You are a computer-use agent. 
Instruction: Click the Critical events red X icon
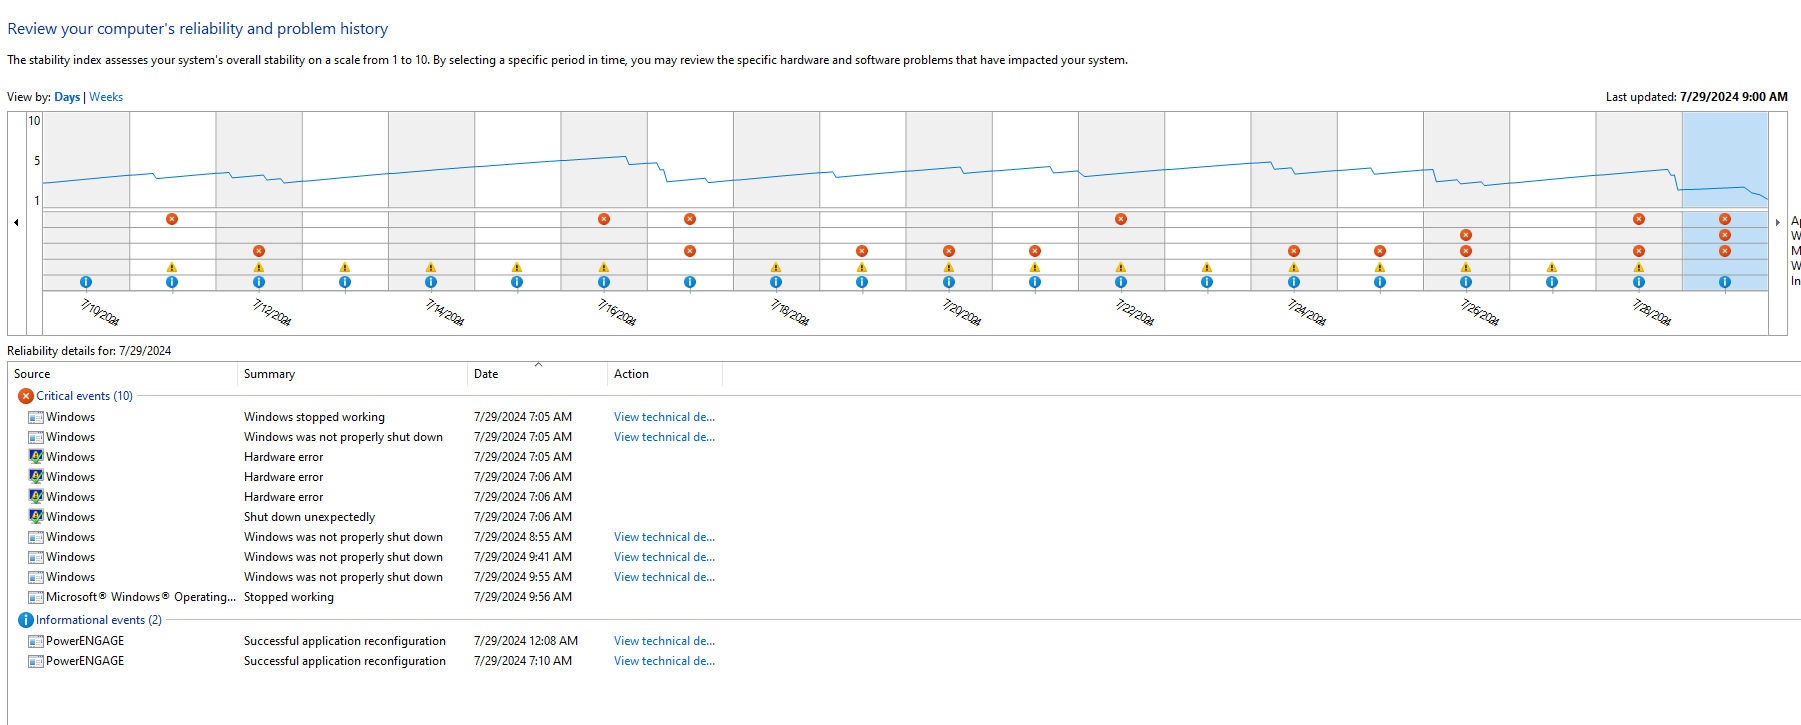26,396
